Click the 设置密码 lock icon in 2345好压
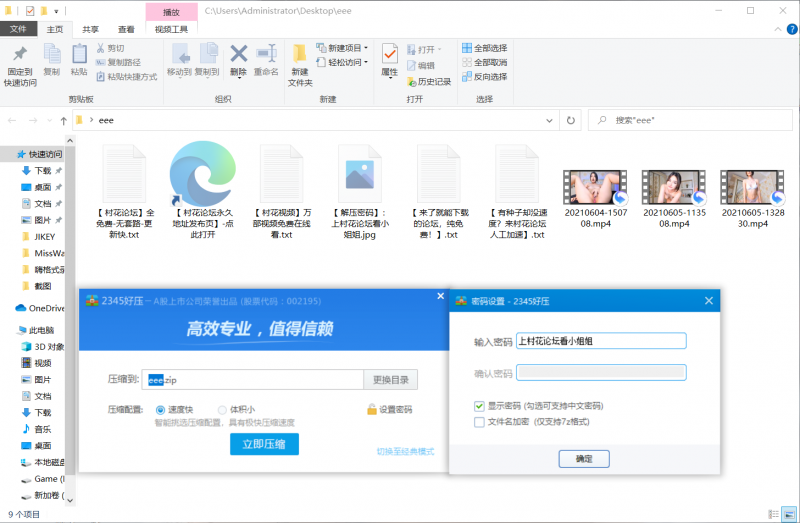Screen dimensions: 800x523 tap(371, 410)
